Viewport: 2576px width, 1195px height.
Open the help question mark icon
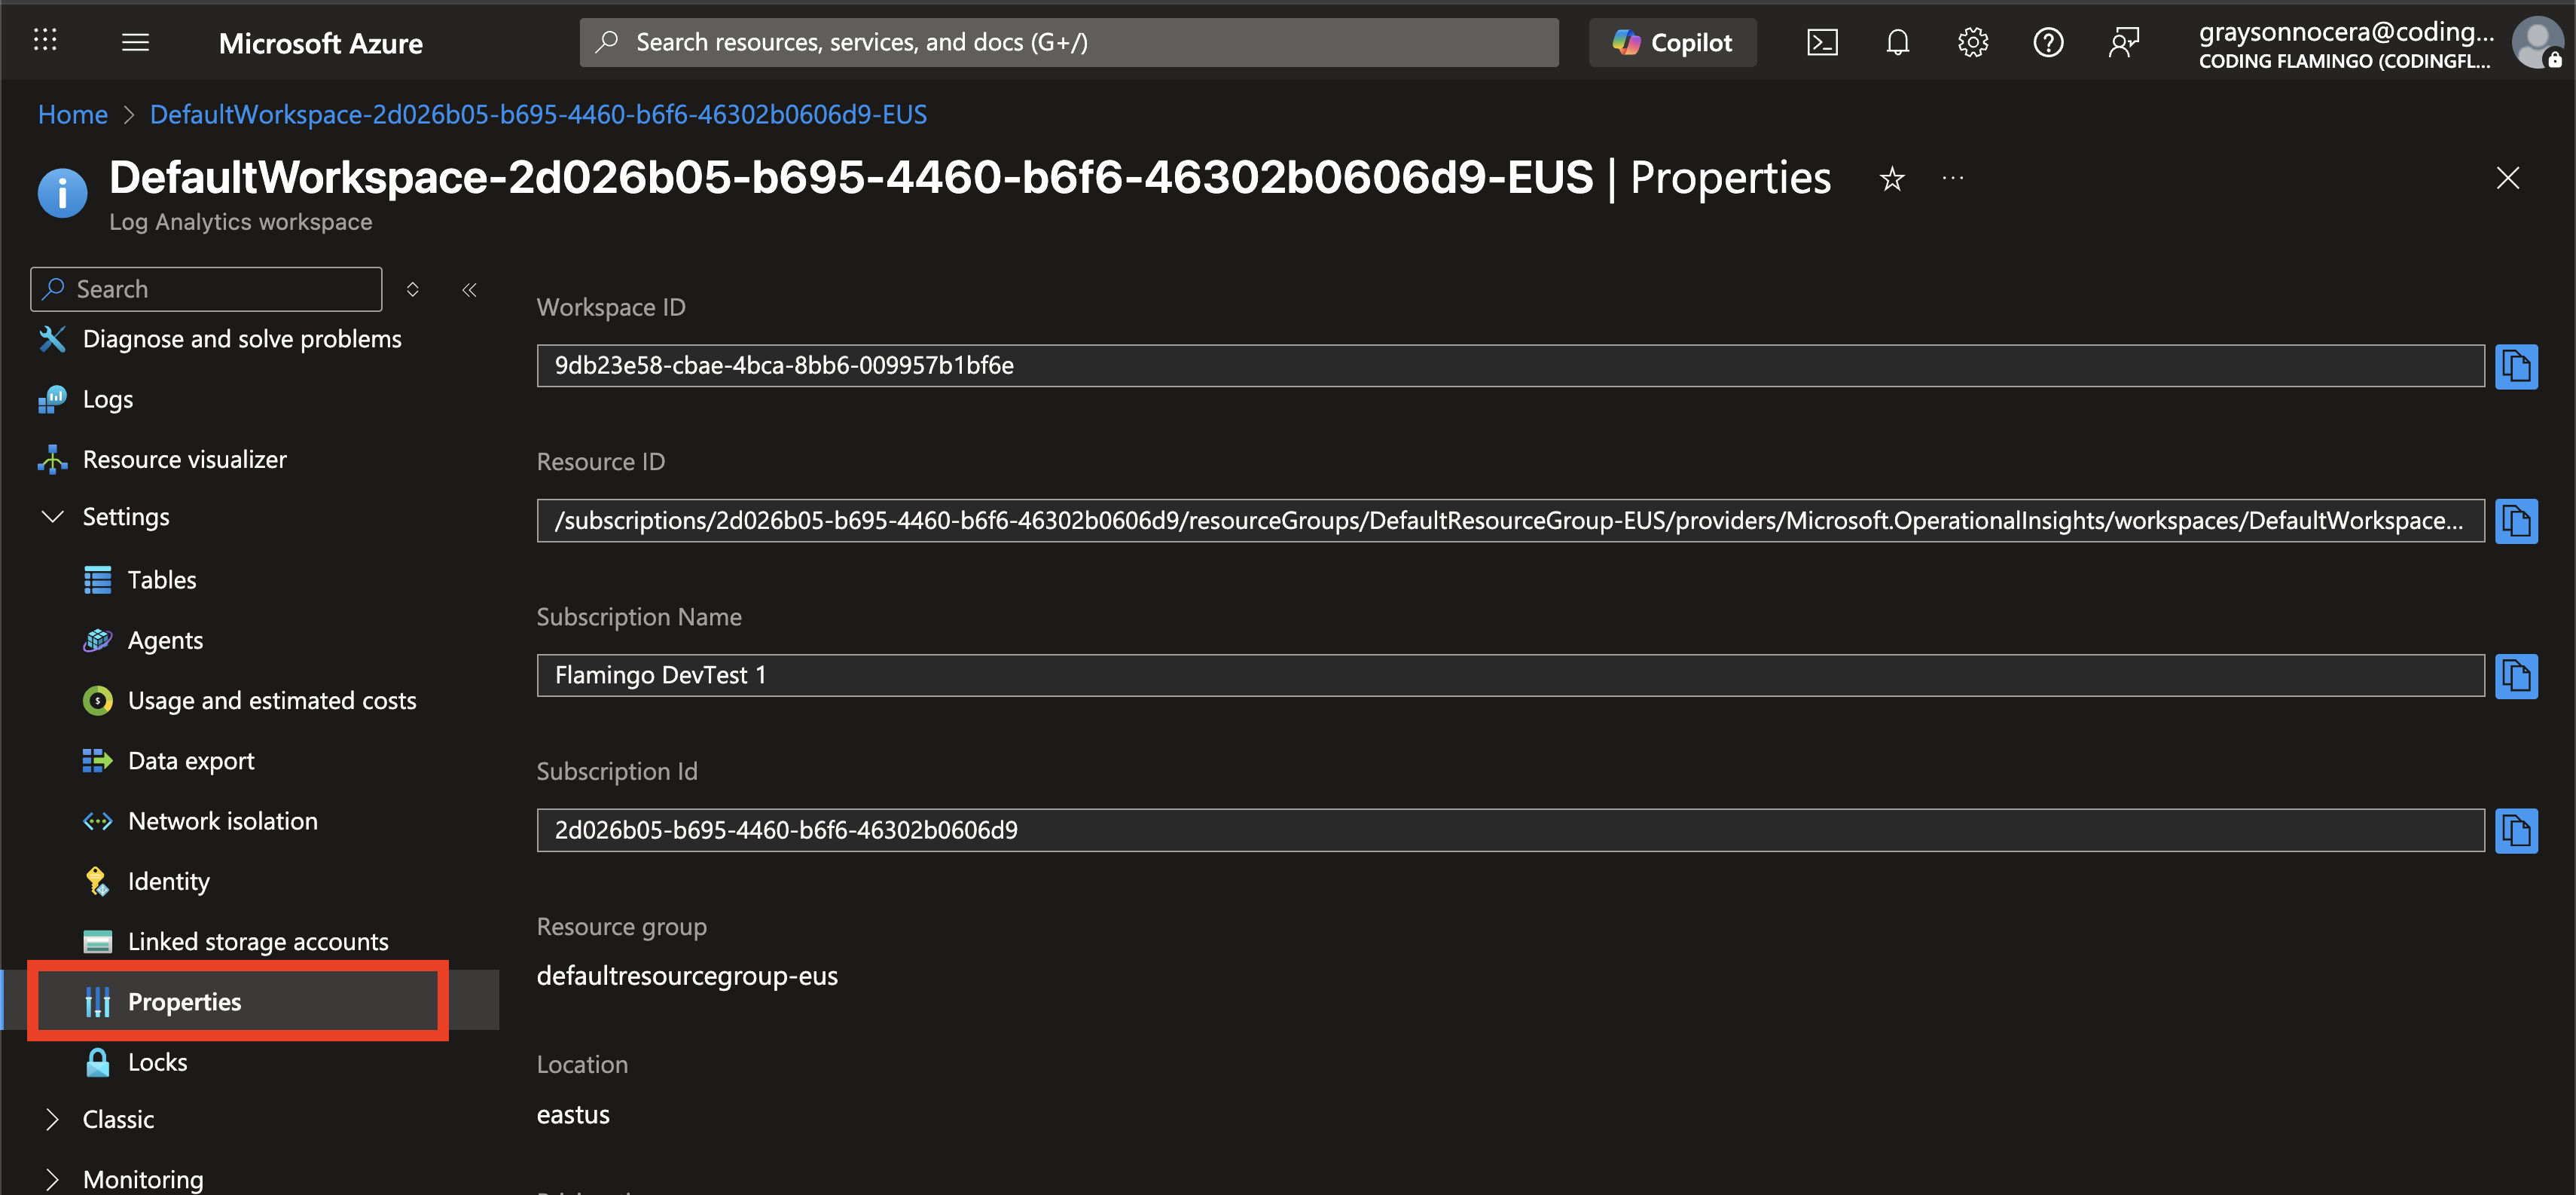2048,42
